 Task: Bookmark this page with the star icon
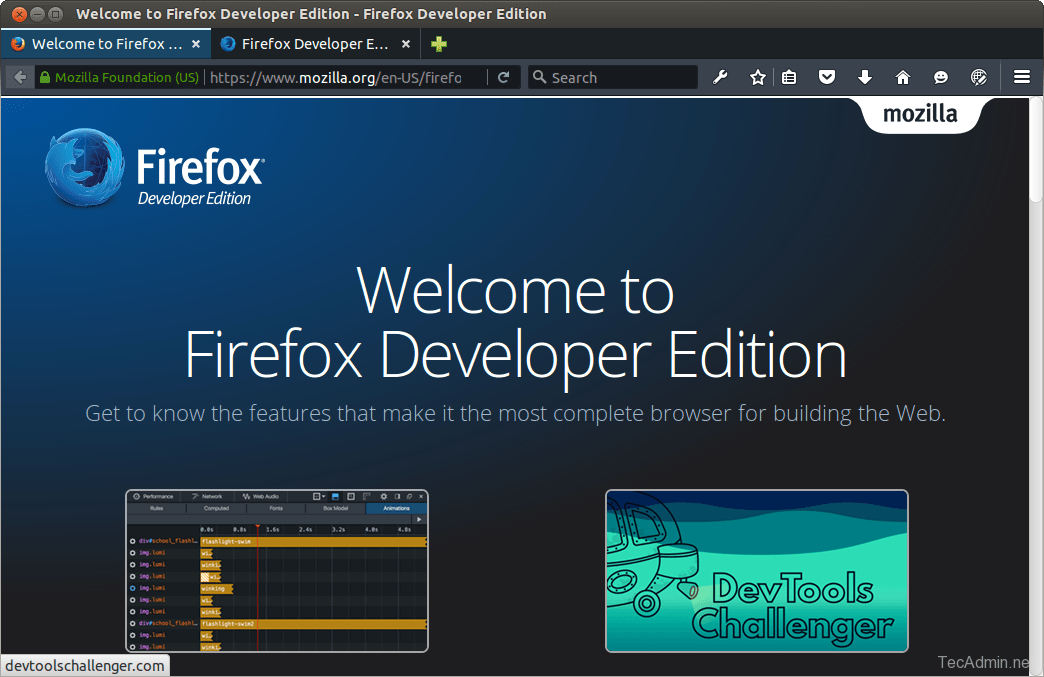(758, 77)
